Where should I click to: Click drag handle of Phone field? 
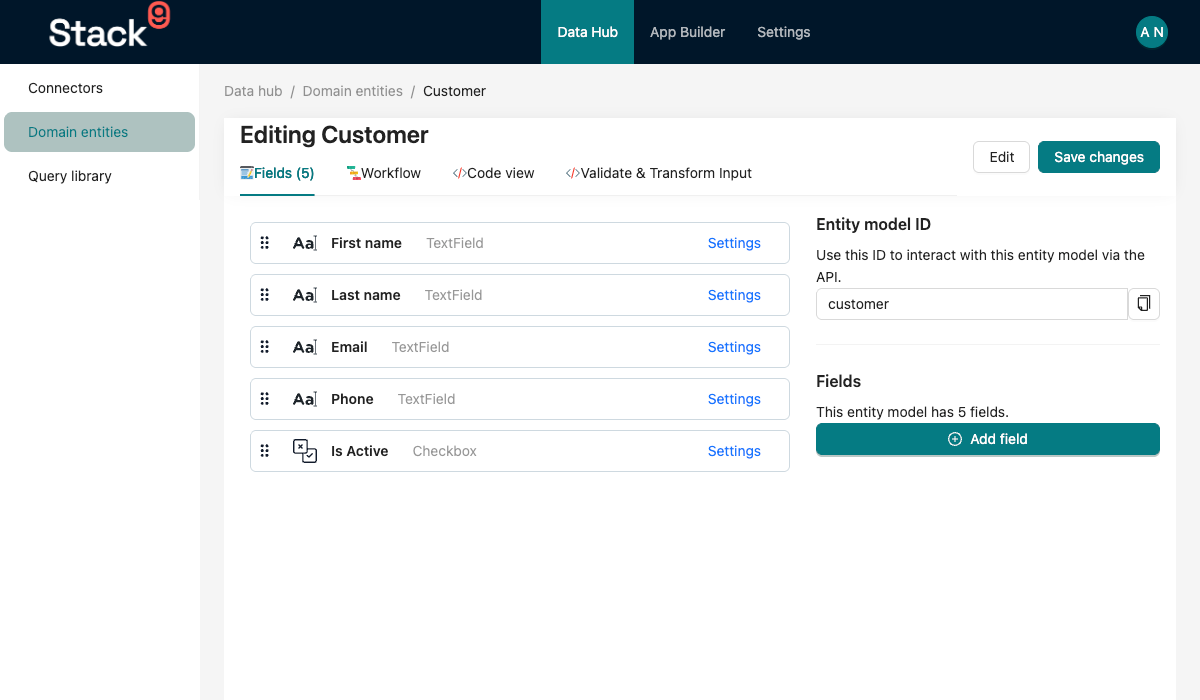[x=265, y=399]
